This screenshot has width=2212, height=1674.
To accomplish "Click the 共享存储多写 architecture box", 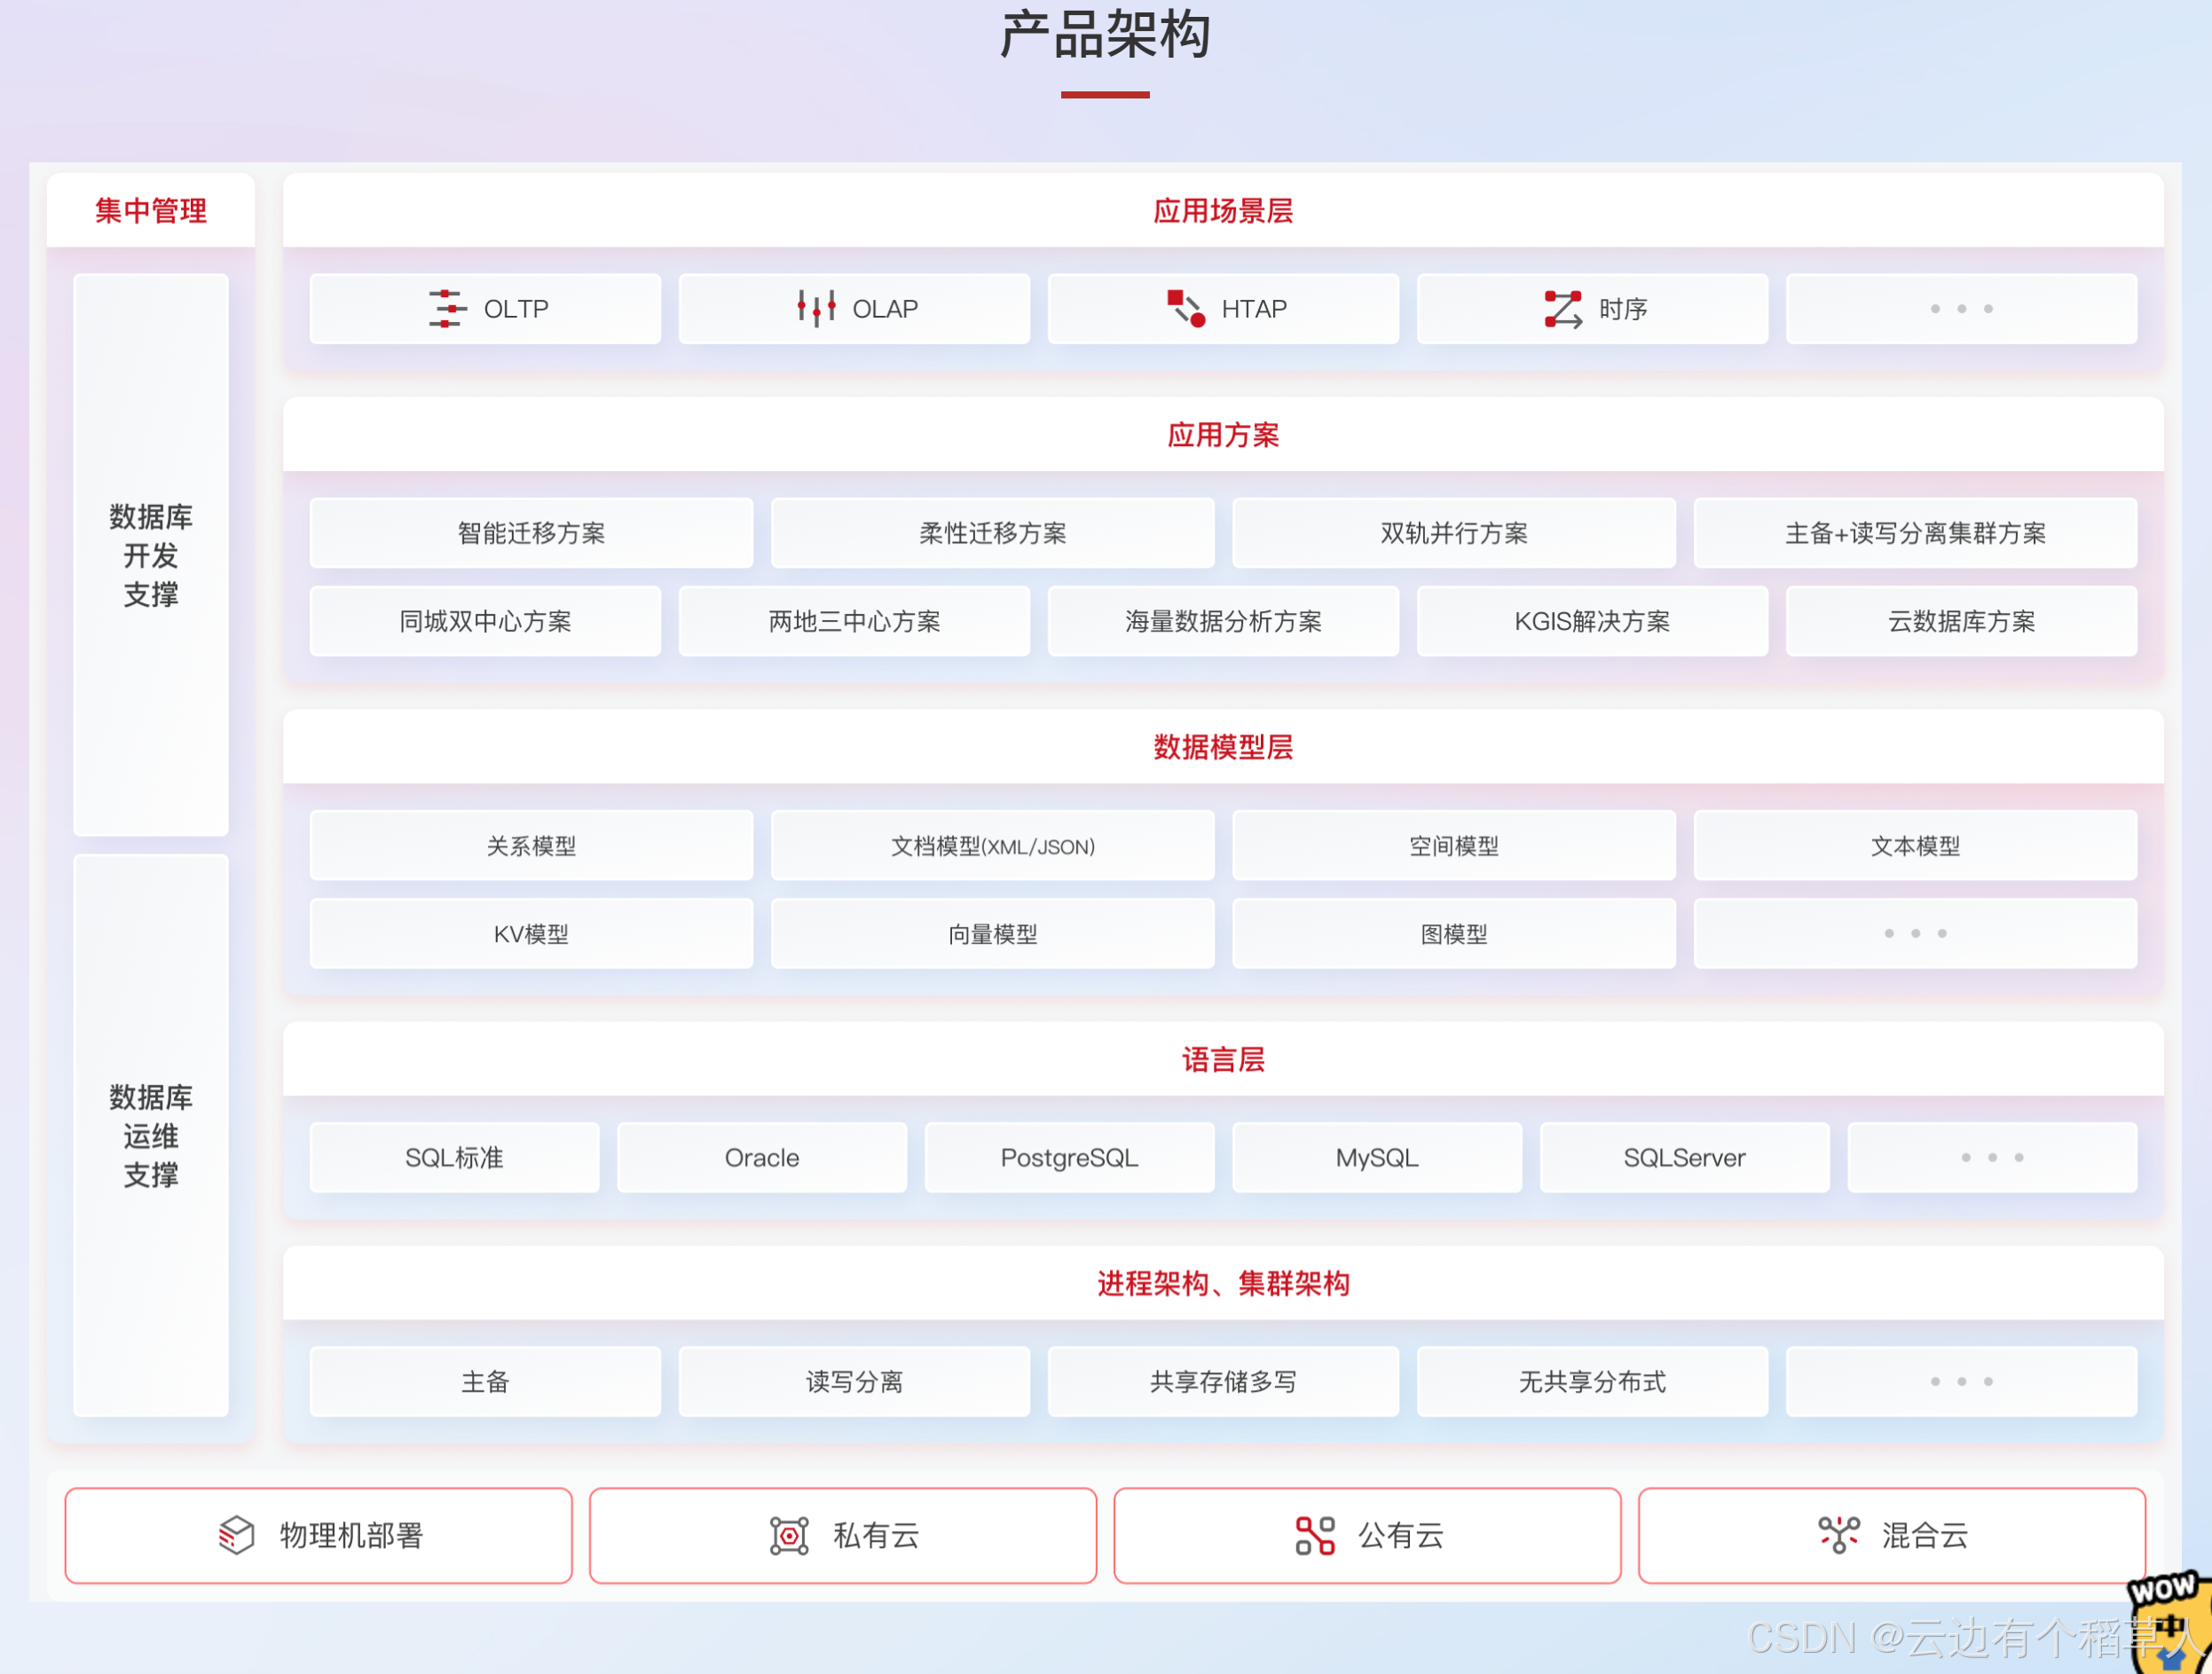I will (1222, 1381).
